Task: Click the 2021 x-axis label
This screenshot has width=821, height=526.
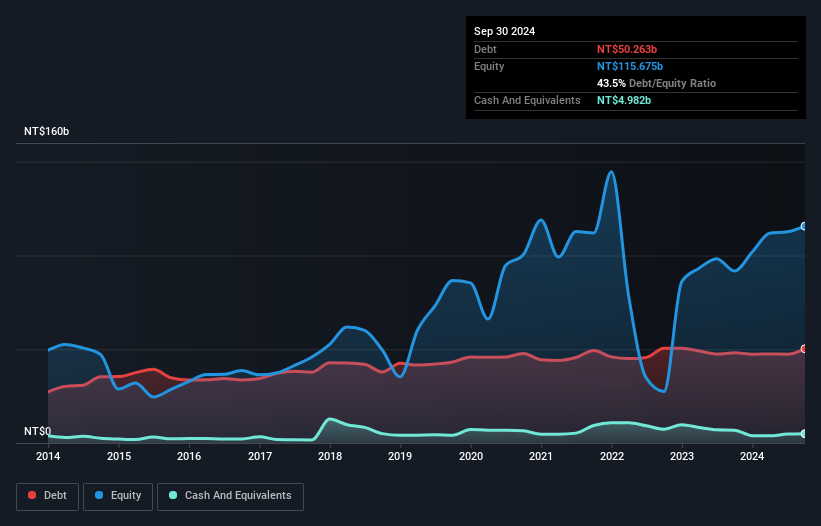Action: [541, 456]
